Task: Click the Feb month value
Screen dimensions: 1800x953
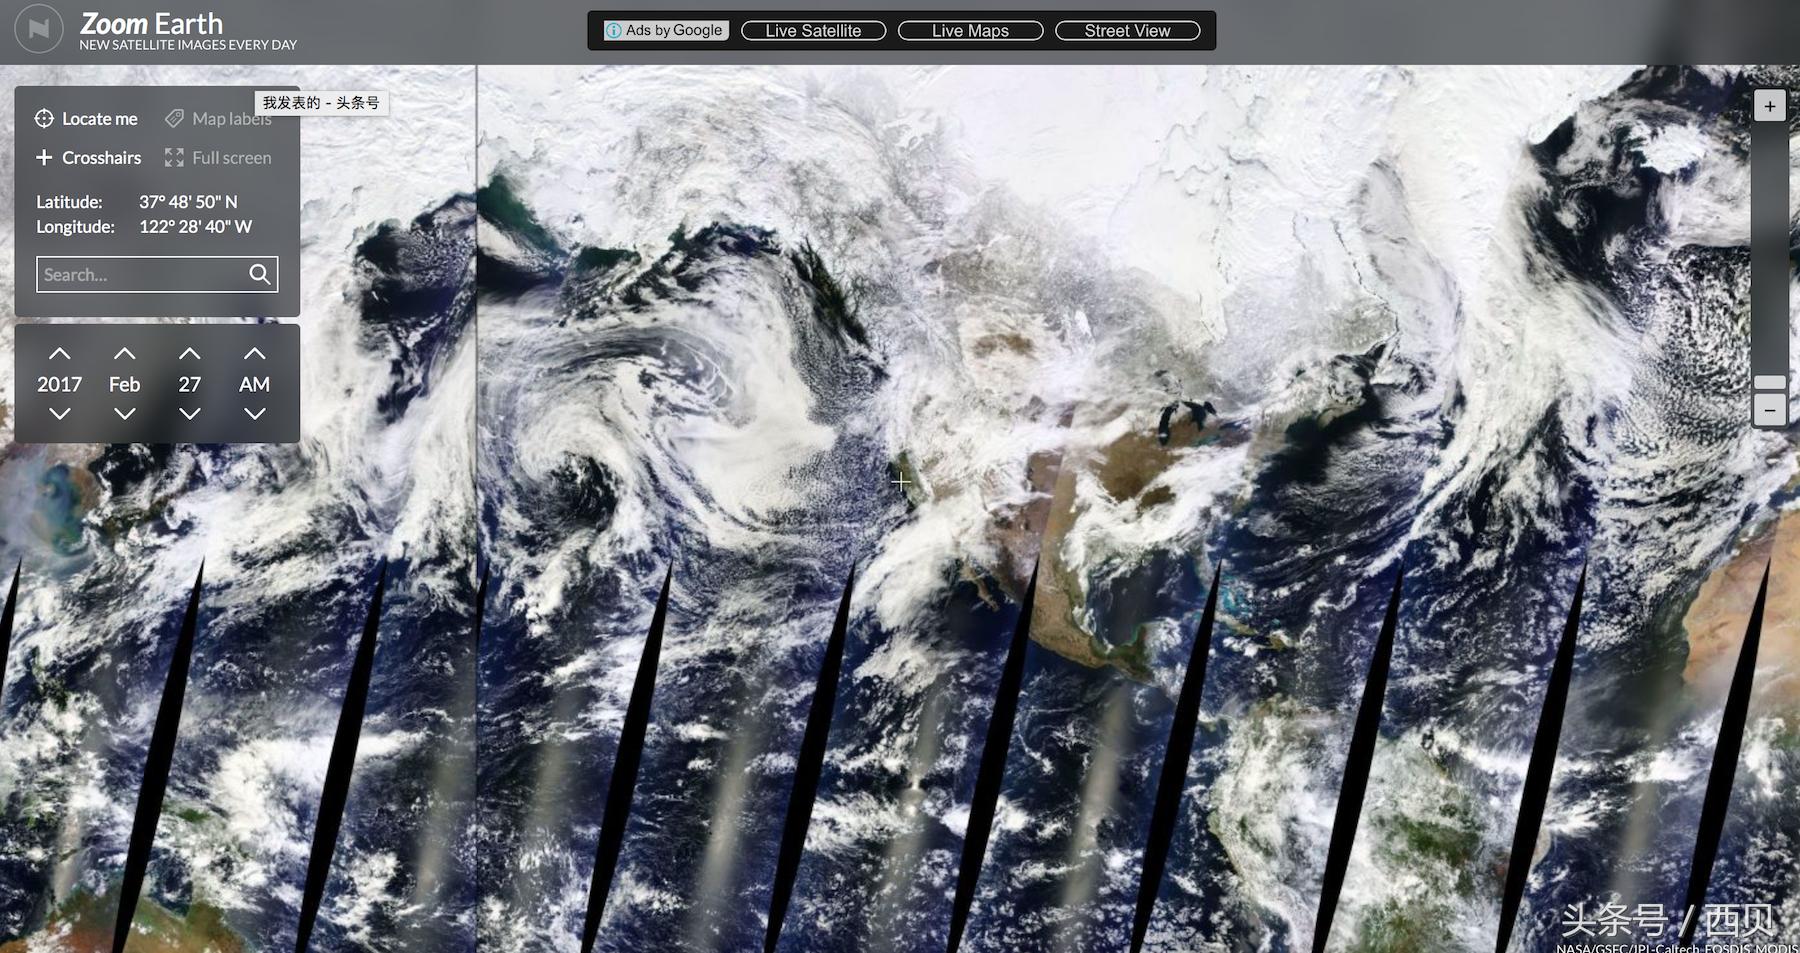Action: tap(125, 384)
